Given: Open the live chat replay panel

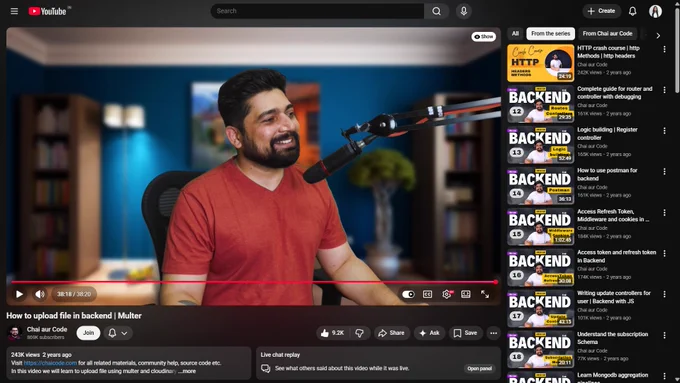Looking at the screenshot, I should point(479,368).
